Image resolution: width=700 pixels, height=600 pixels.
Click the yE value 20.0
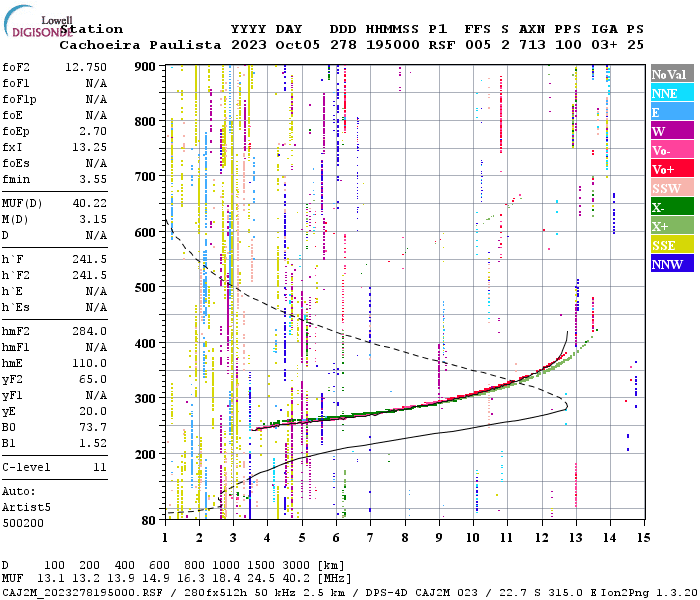pyautogui.click(x=93, y=412)
